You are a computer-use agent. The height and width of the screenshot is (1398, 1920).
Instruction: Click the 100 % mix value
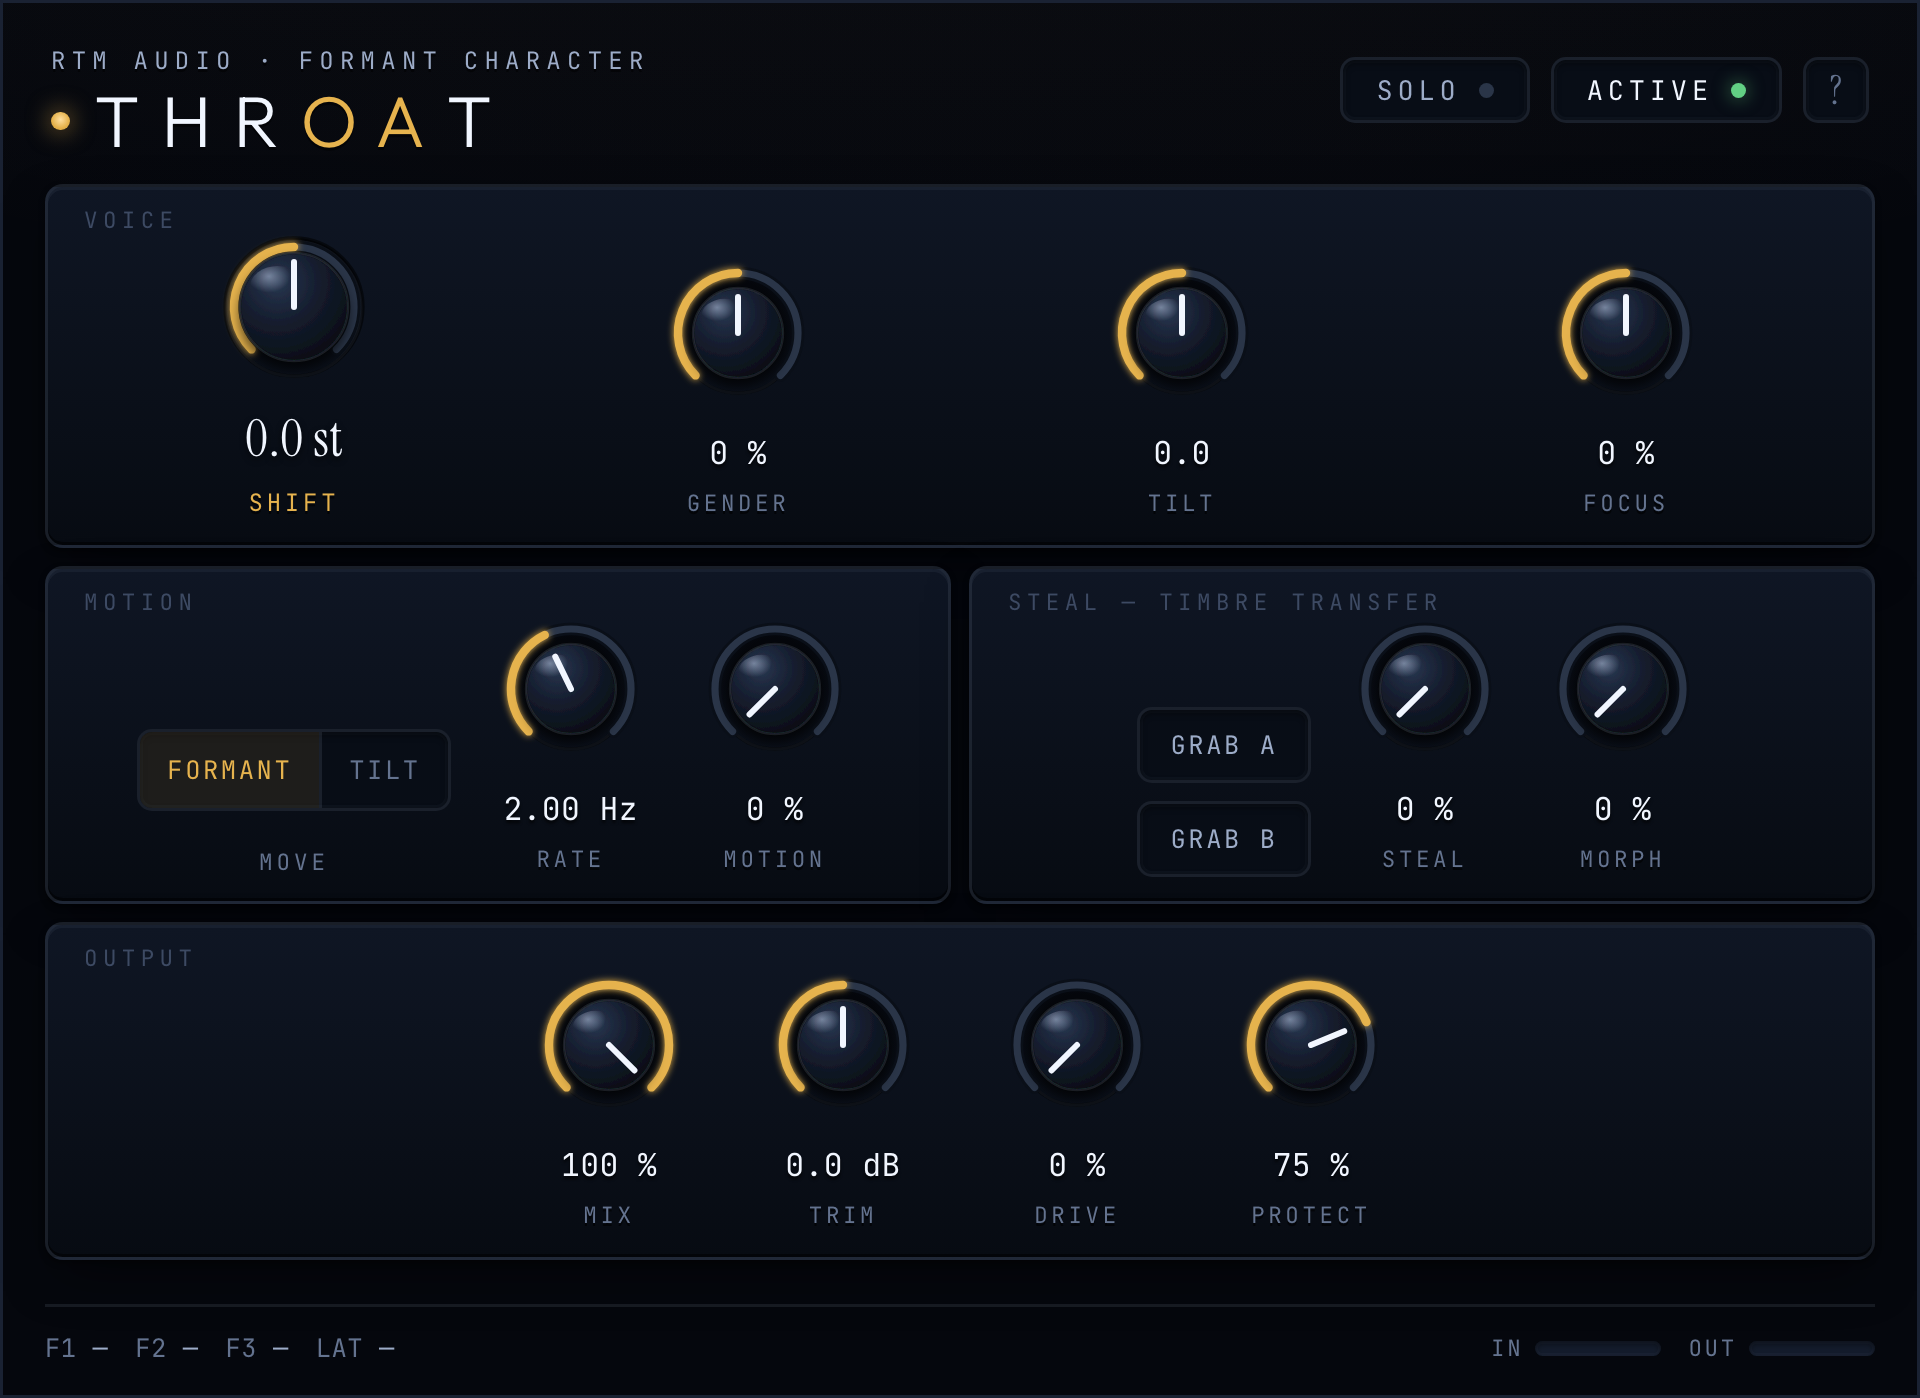(x=608, y=1165)
